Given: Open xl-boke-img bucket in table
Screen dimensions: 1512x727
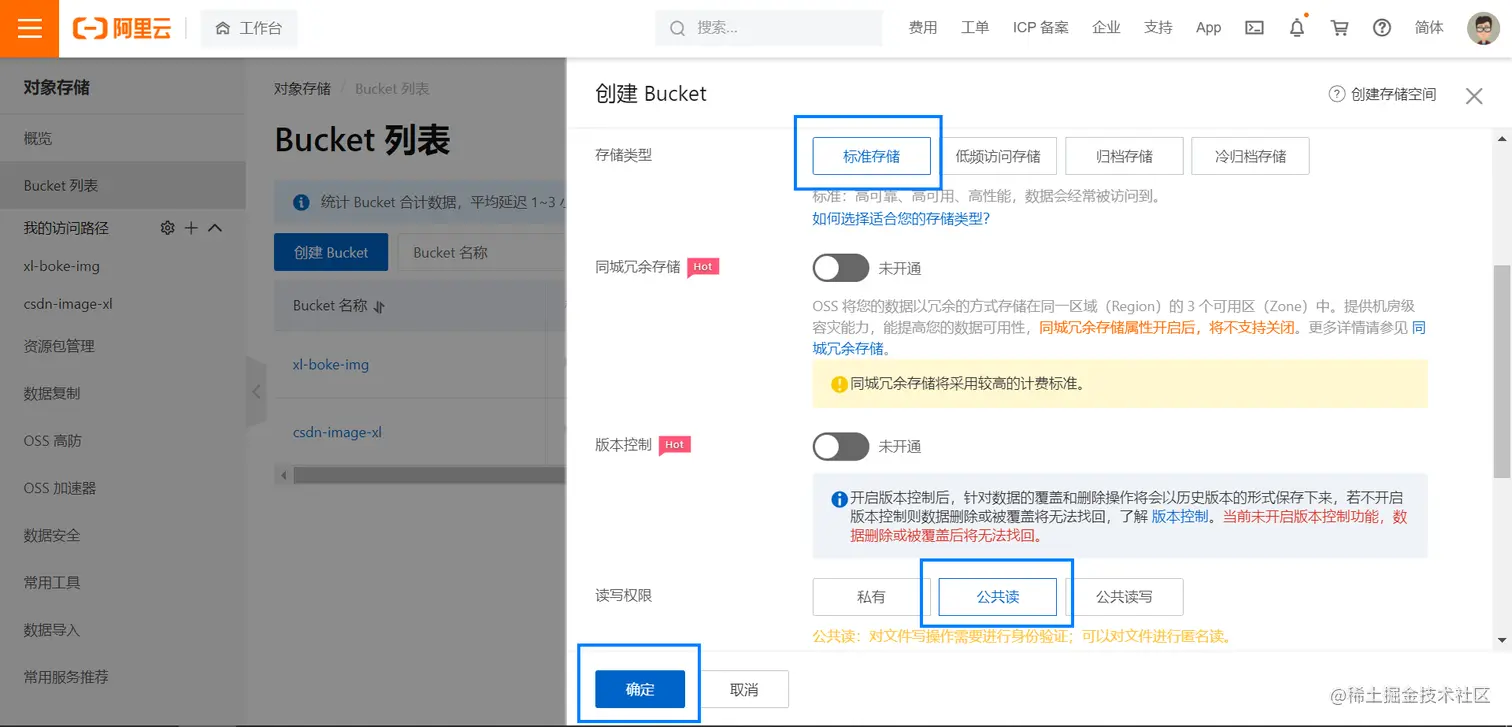Looking at the screenshot, I should 331,365.
